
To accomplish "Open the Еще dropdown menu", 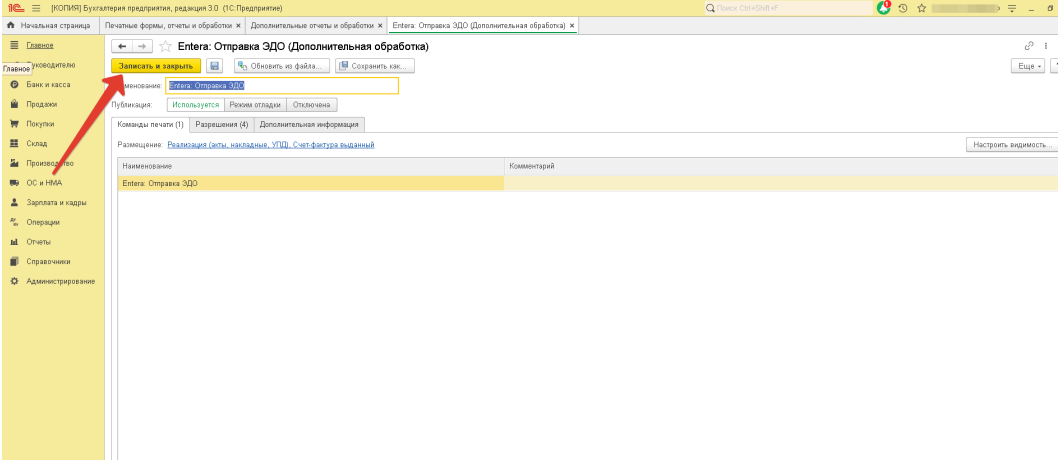I will 1028,66.
